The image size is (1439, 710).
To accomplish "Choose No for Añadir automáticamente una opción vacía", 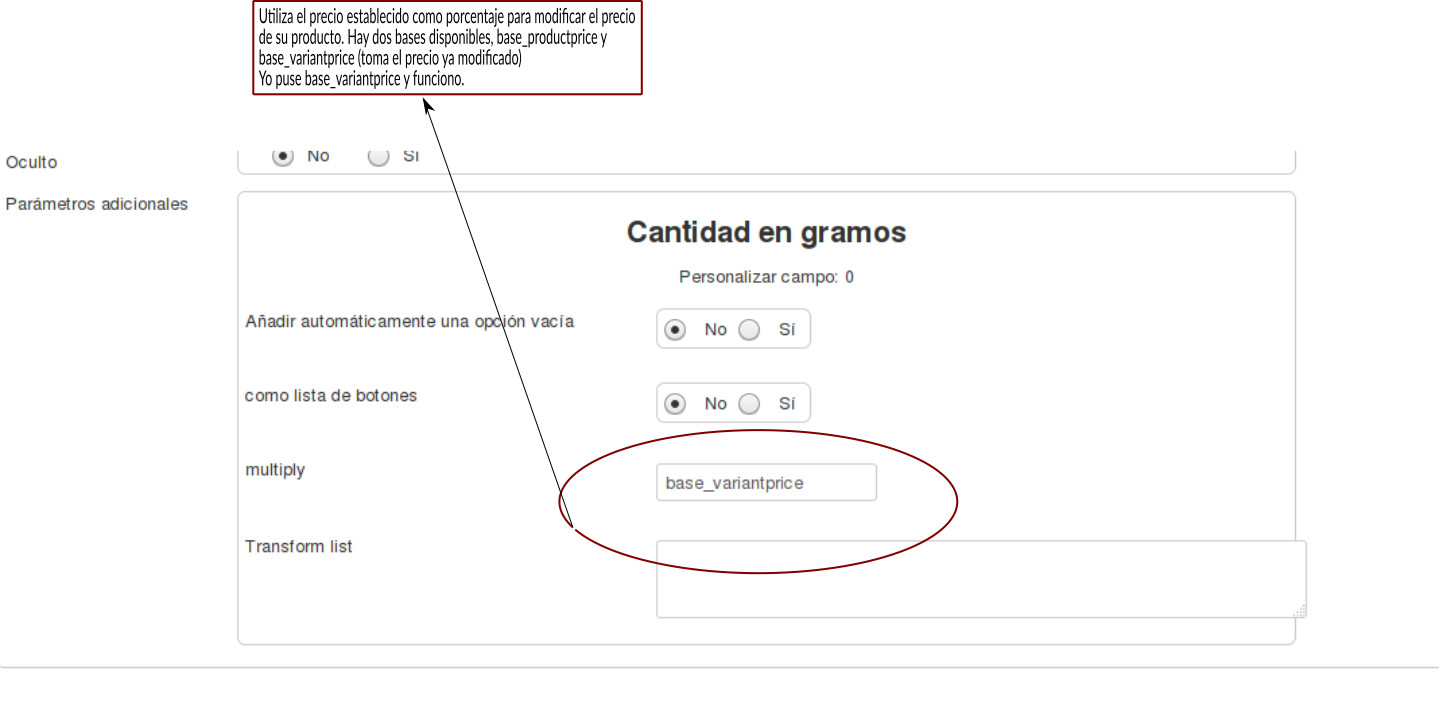I will [675, 330].
